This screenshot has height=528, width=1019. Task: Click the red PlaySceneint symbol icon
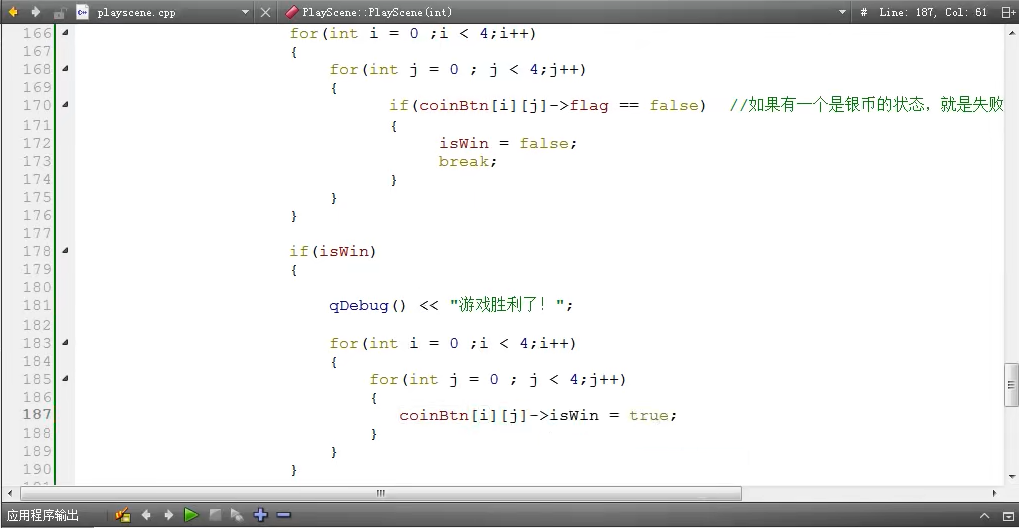coord(292,12)
